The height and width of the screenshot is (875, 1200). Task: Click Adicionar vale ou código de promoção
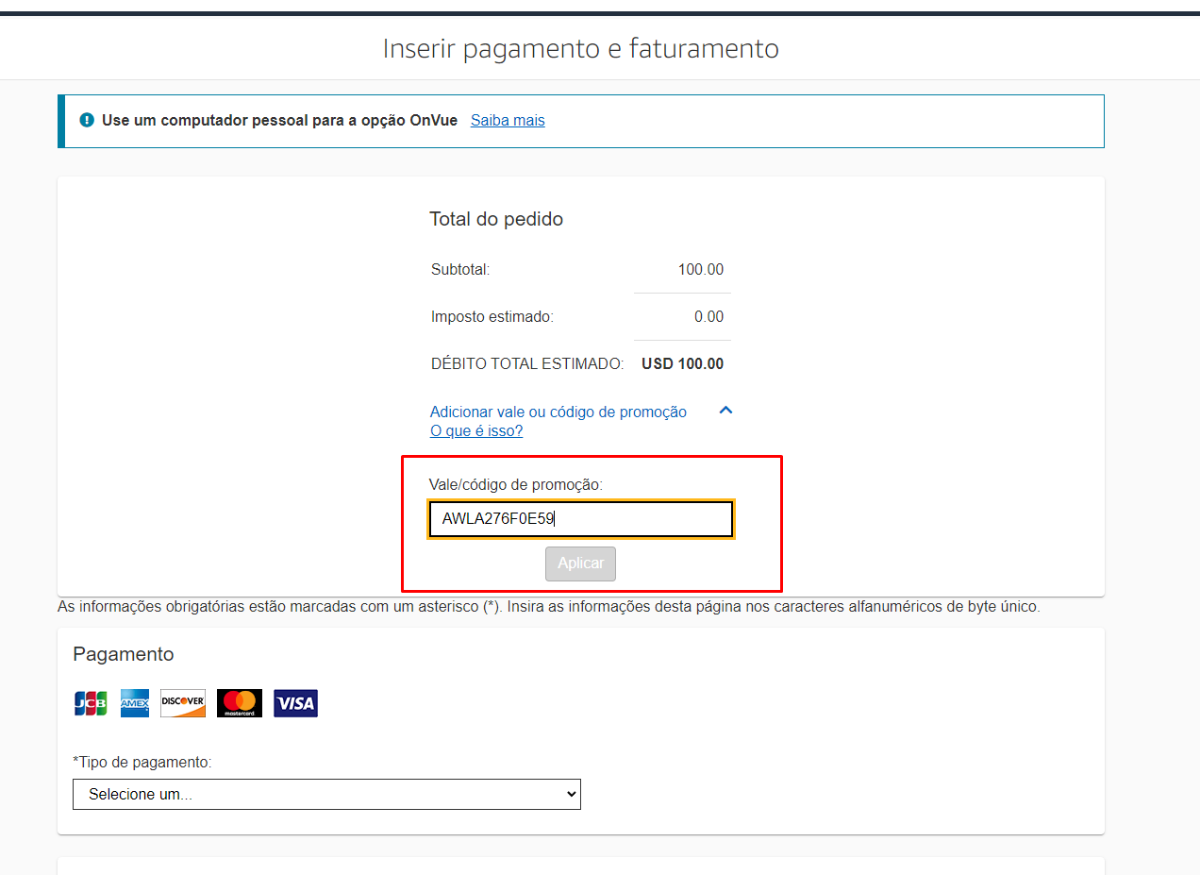[x=558, y=411]
